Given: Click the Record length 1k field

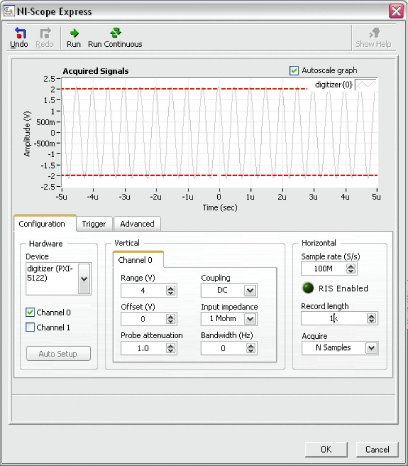Looking at the screenshot, I should (334, 318).
